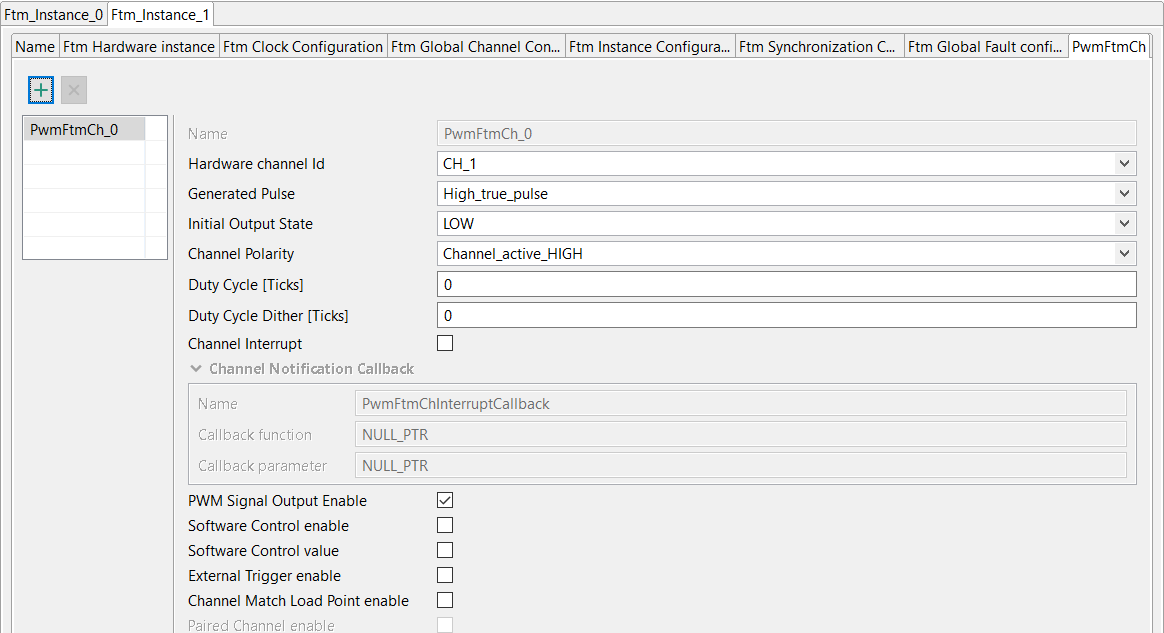Switch to the Ftm Hardware instance tab
1164x633 pixels.
(138, 46)
